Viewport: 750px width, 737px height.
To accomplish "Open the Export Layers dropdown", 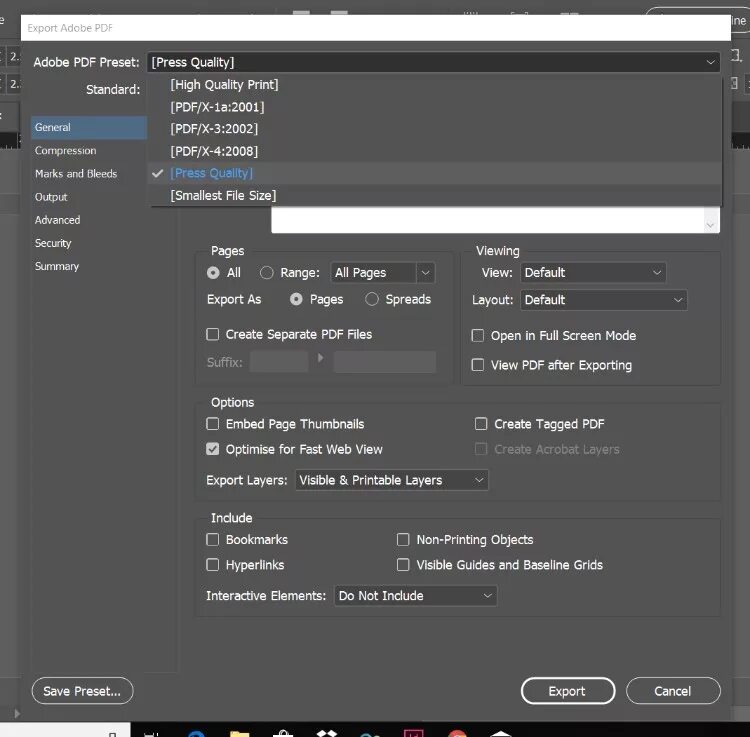I will (x=392, y=480).
